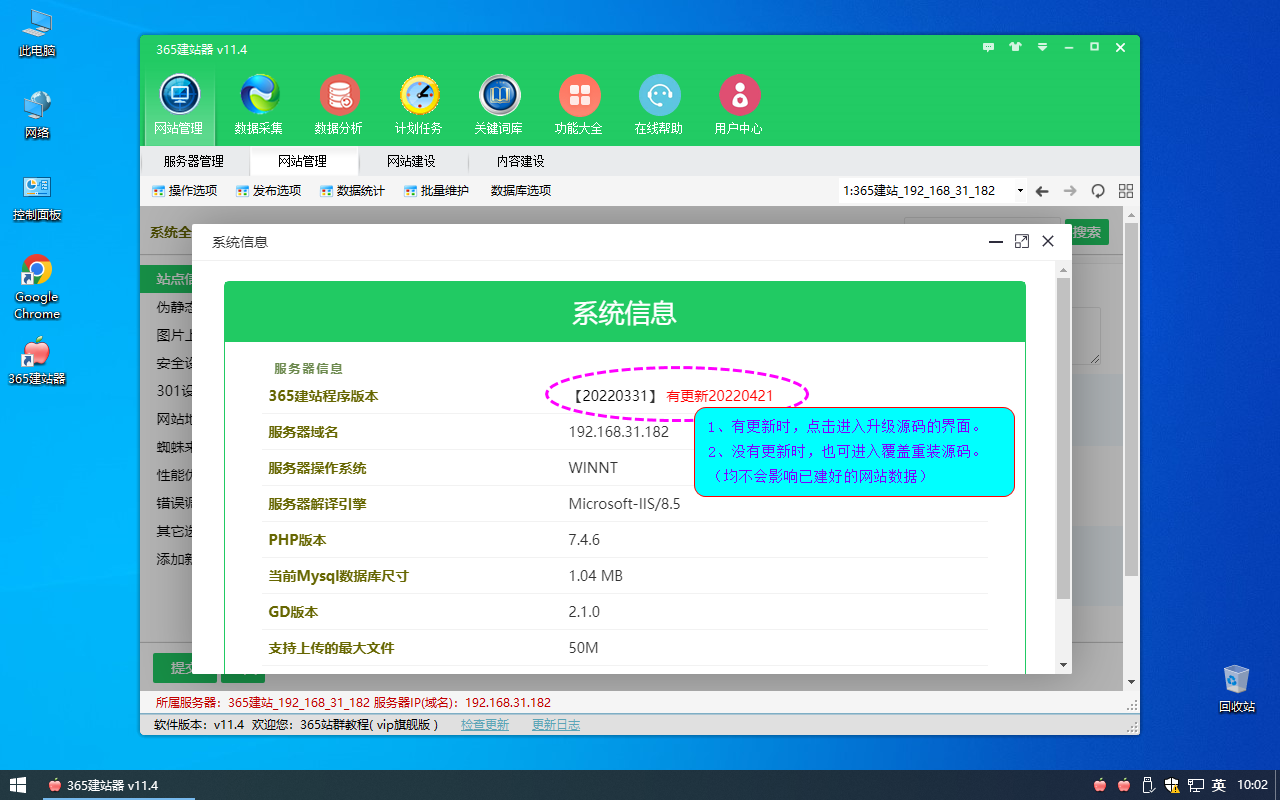Viewport: 1280px width, 800px height.
Task: Open 控制面板 desktop icon
Action: tap(37, 197)
